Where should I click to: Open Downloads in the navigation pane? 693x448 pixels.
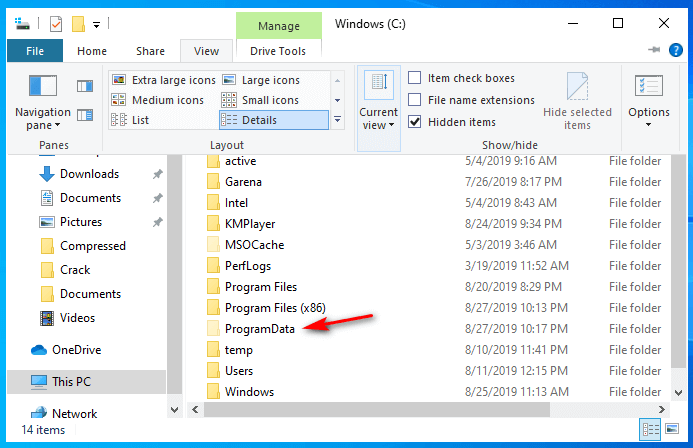pyautogui.click(x=89, y=174)
